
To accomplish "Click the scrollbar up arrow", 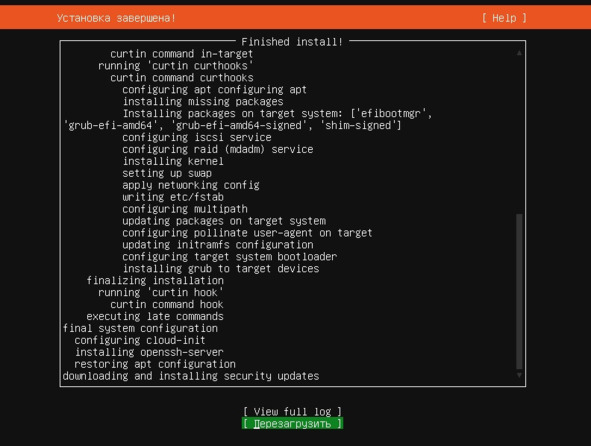I will point(519,53).
